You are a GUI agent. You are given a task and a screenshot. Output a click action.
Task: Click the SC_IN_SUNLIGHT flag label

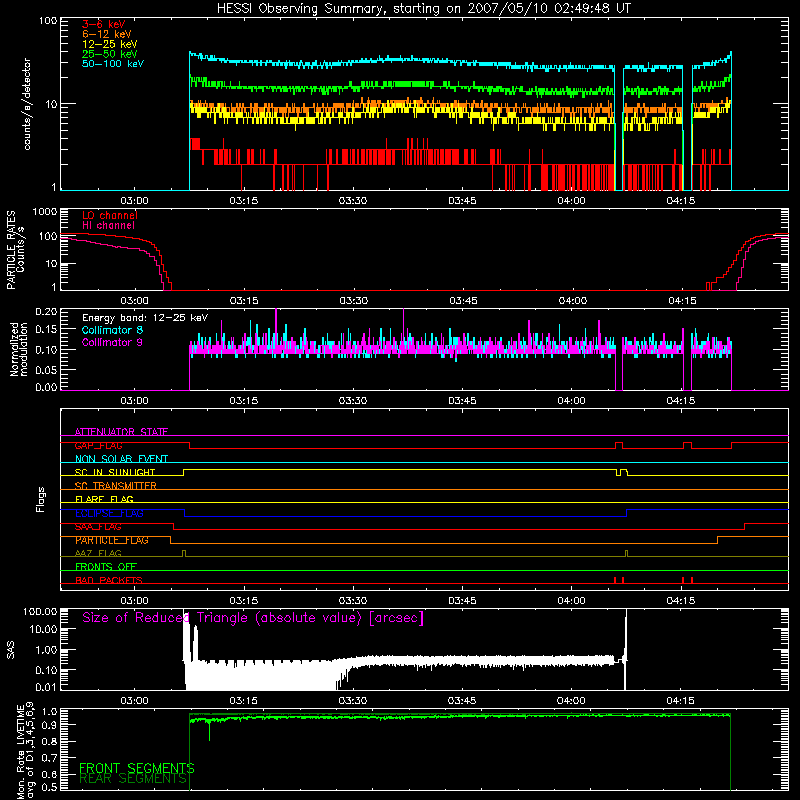tap(115, 472)
